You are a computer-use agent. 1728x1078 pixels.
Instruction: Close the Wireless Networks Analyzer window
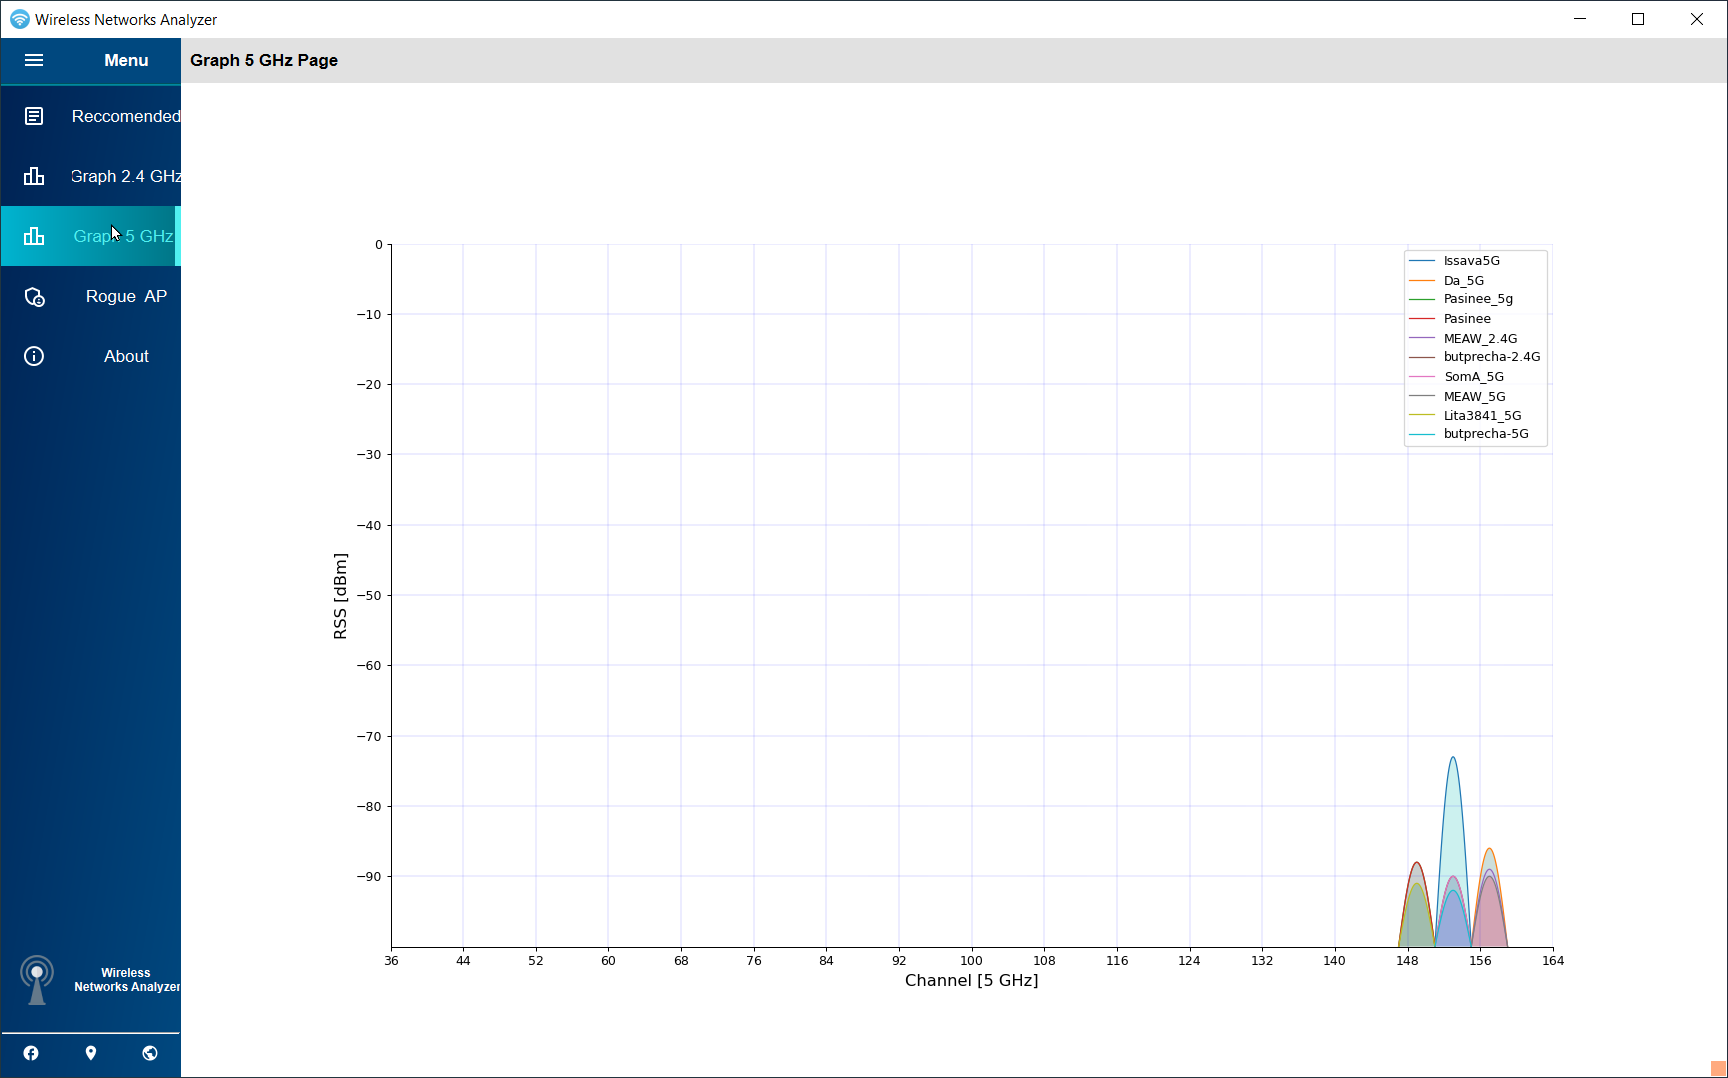(x=1697, y=19)
